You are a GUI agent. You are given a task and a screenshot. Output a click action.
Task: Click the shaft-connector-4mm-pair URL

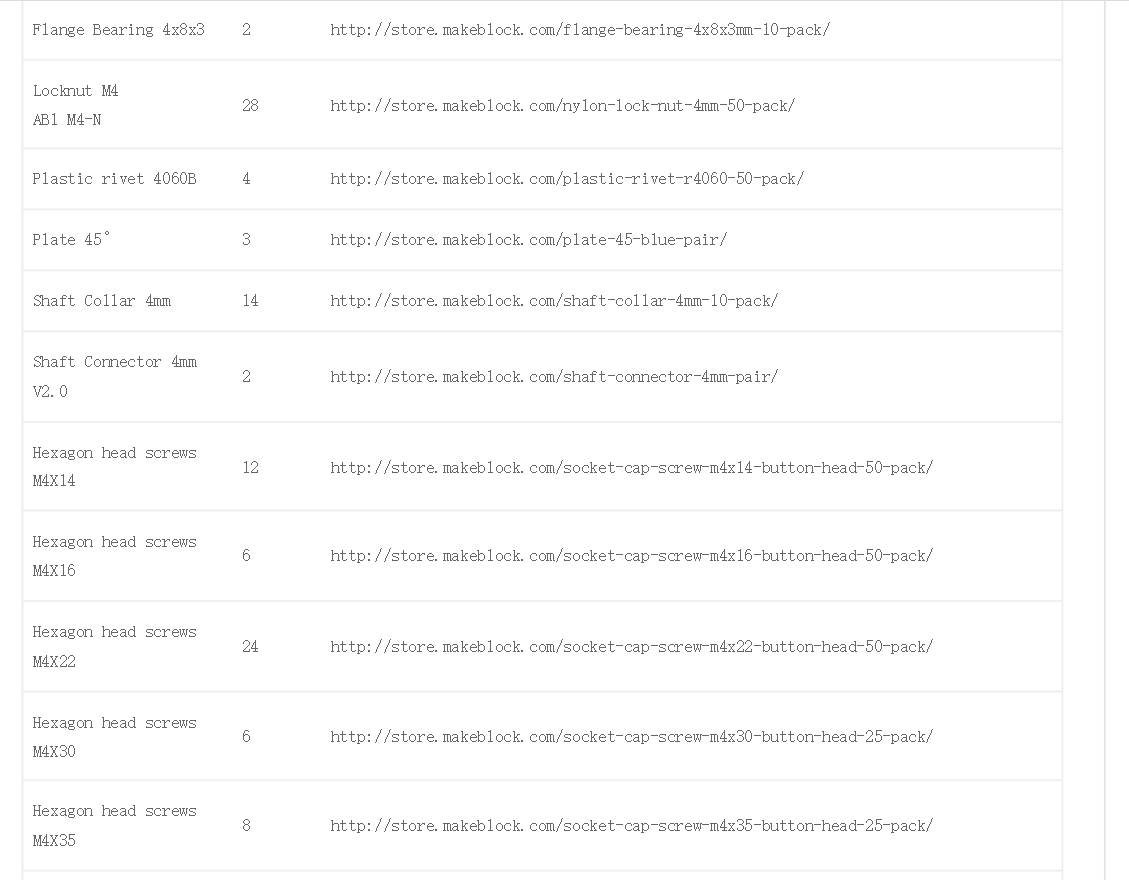pos(553,377)
